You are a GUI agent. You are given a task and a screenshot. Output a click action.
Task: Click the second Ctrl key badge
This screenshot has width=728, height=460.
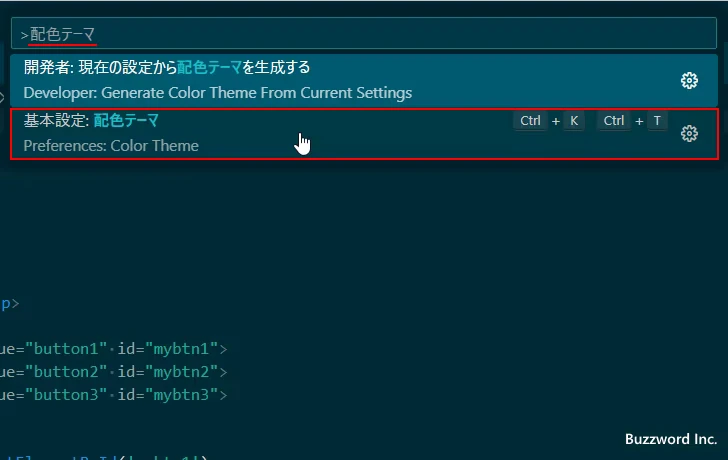pyautogui.click(x=613, y=121)
